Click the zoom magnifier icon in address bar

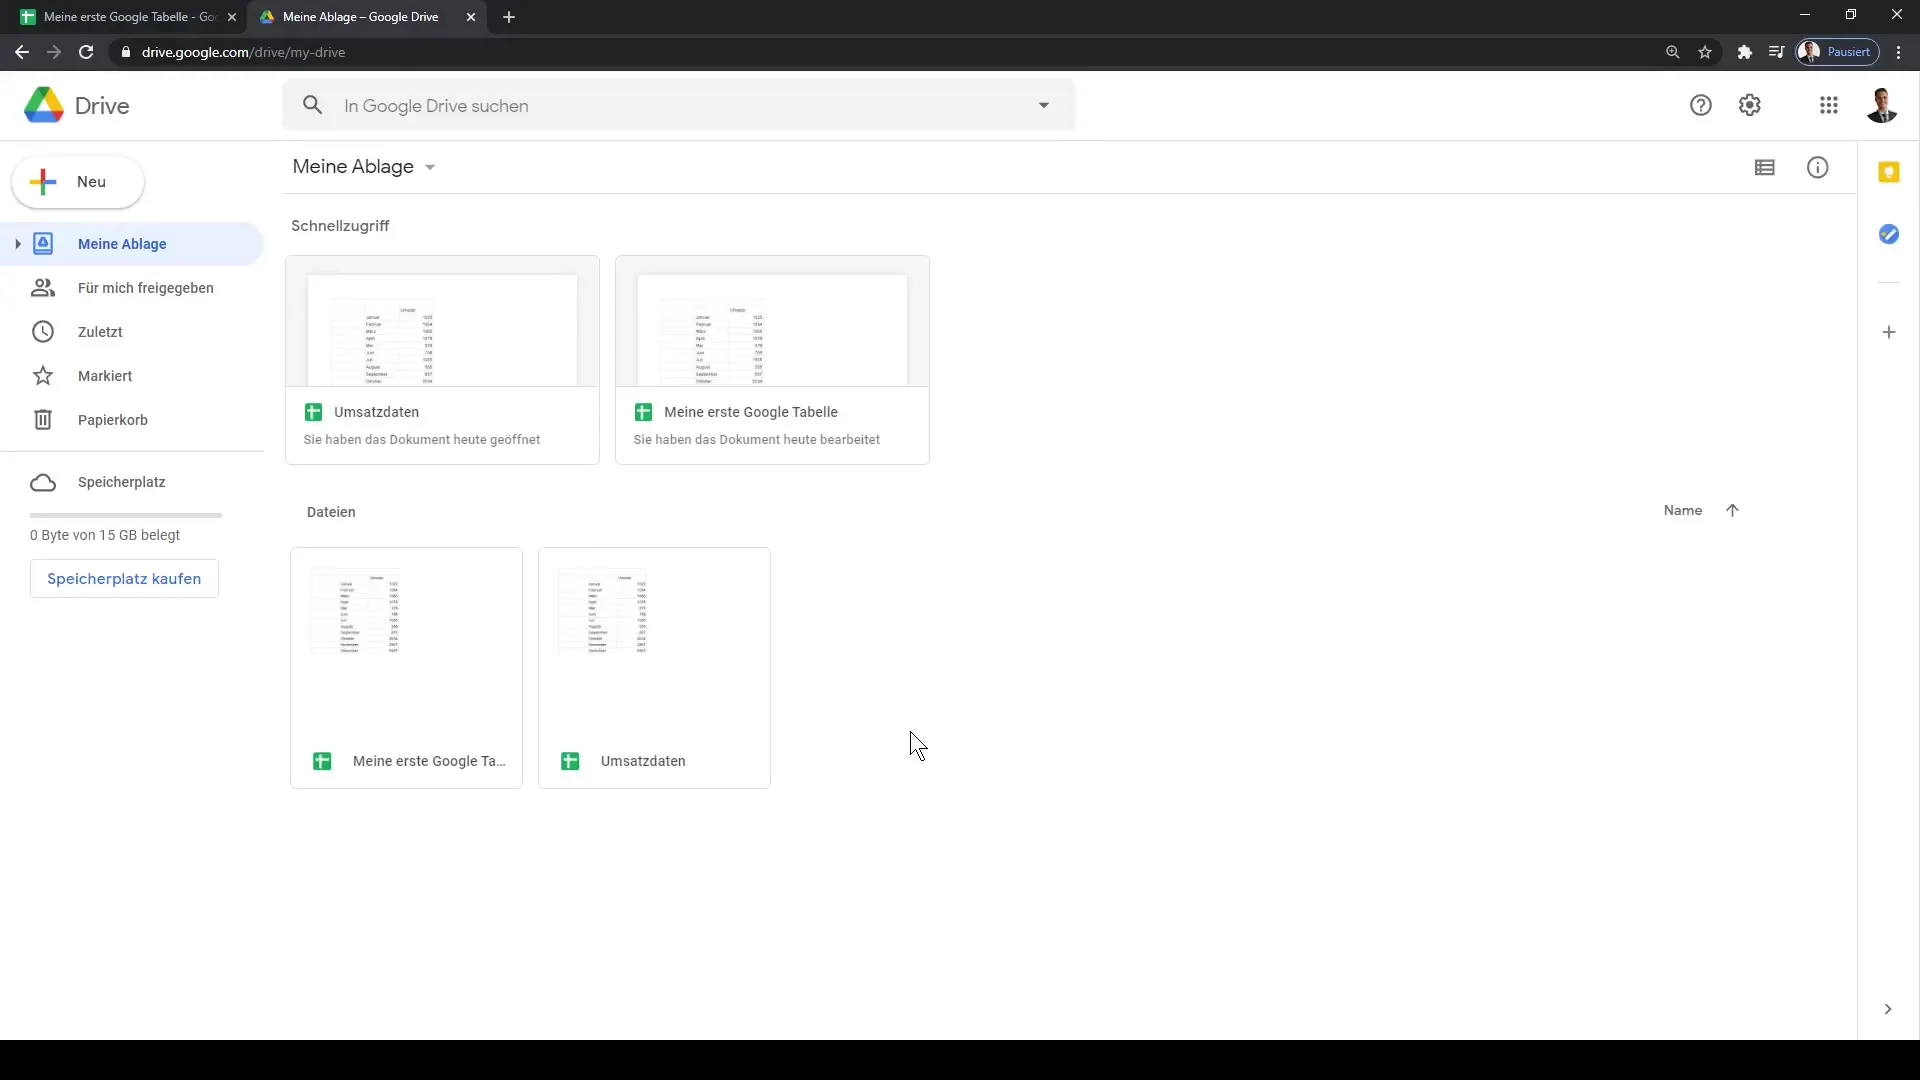pyautogui.click(x=1672, y=52)
